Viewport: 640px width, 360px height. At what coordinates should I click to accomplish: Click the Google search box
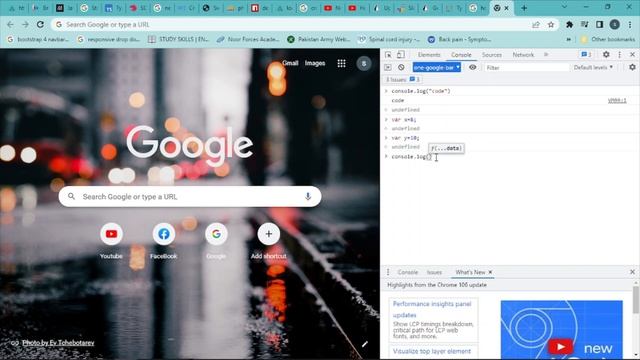point(190,197)
